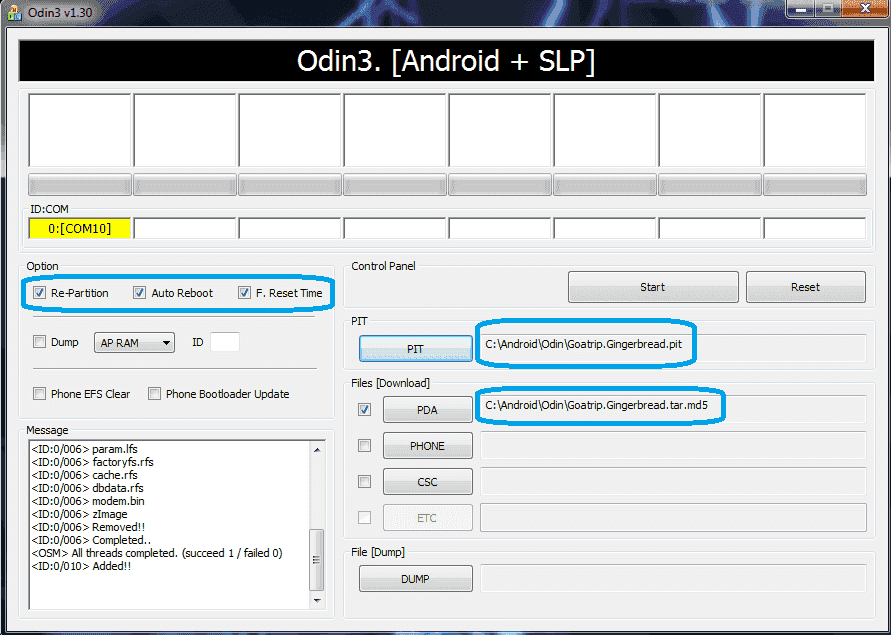Click the 'Removed!!' log entry
The image size is (891, 635).
tap(88, 527)
